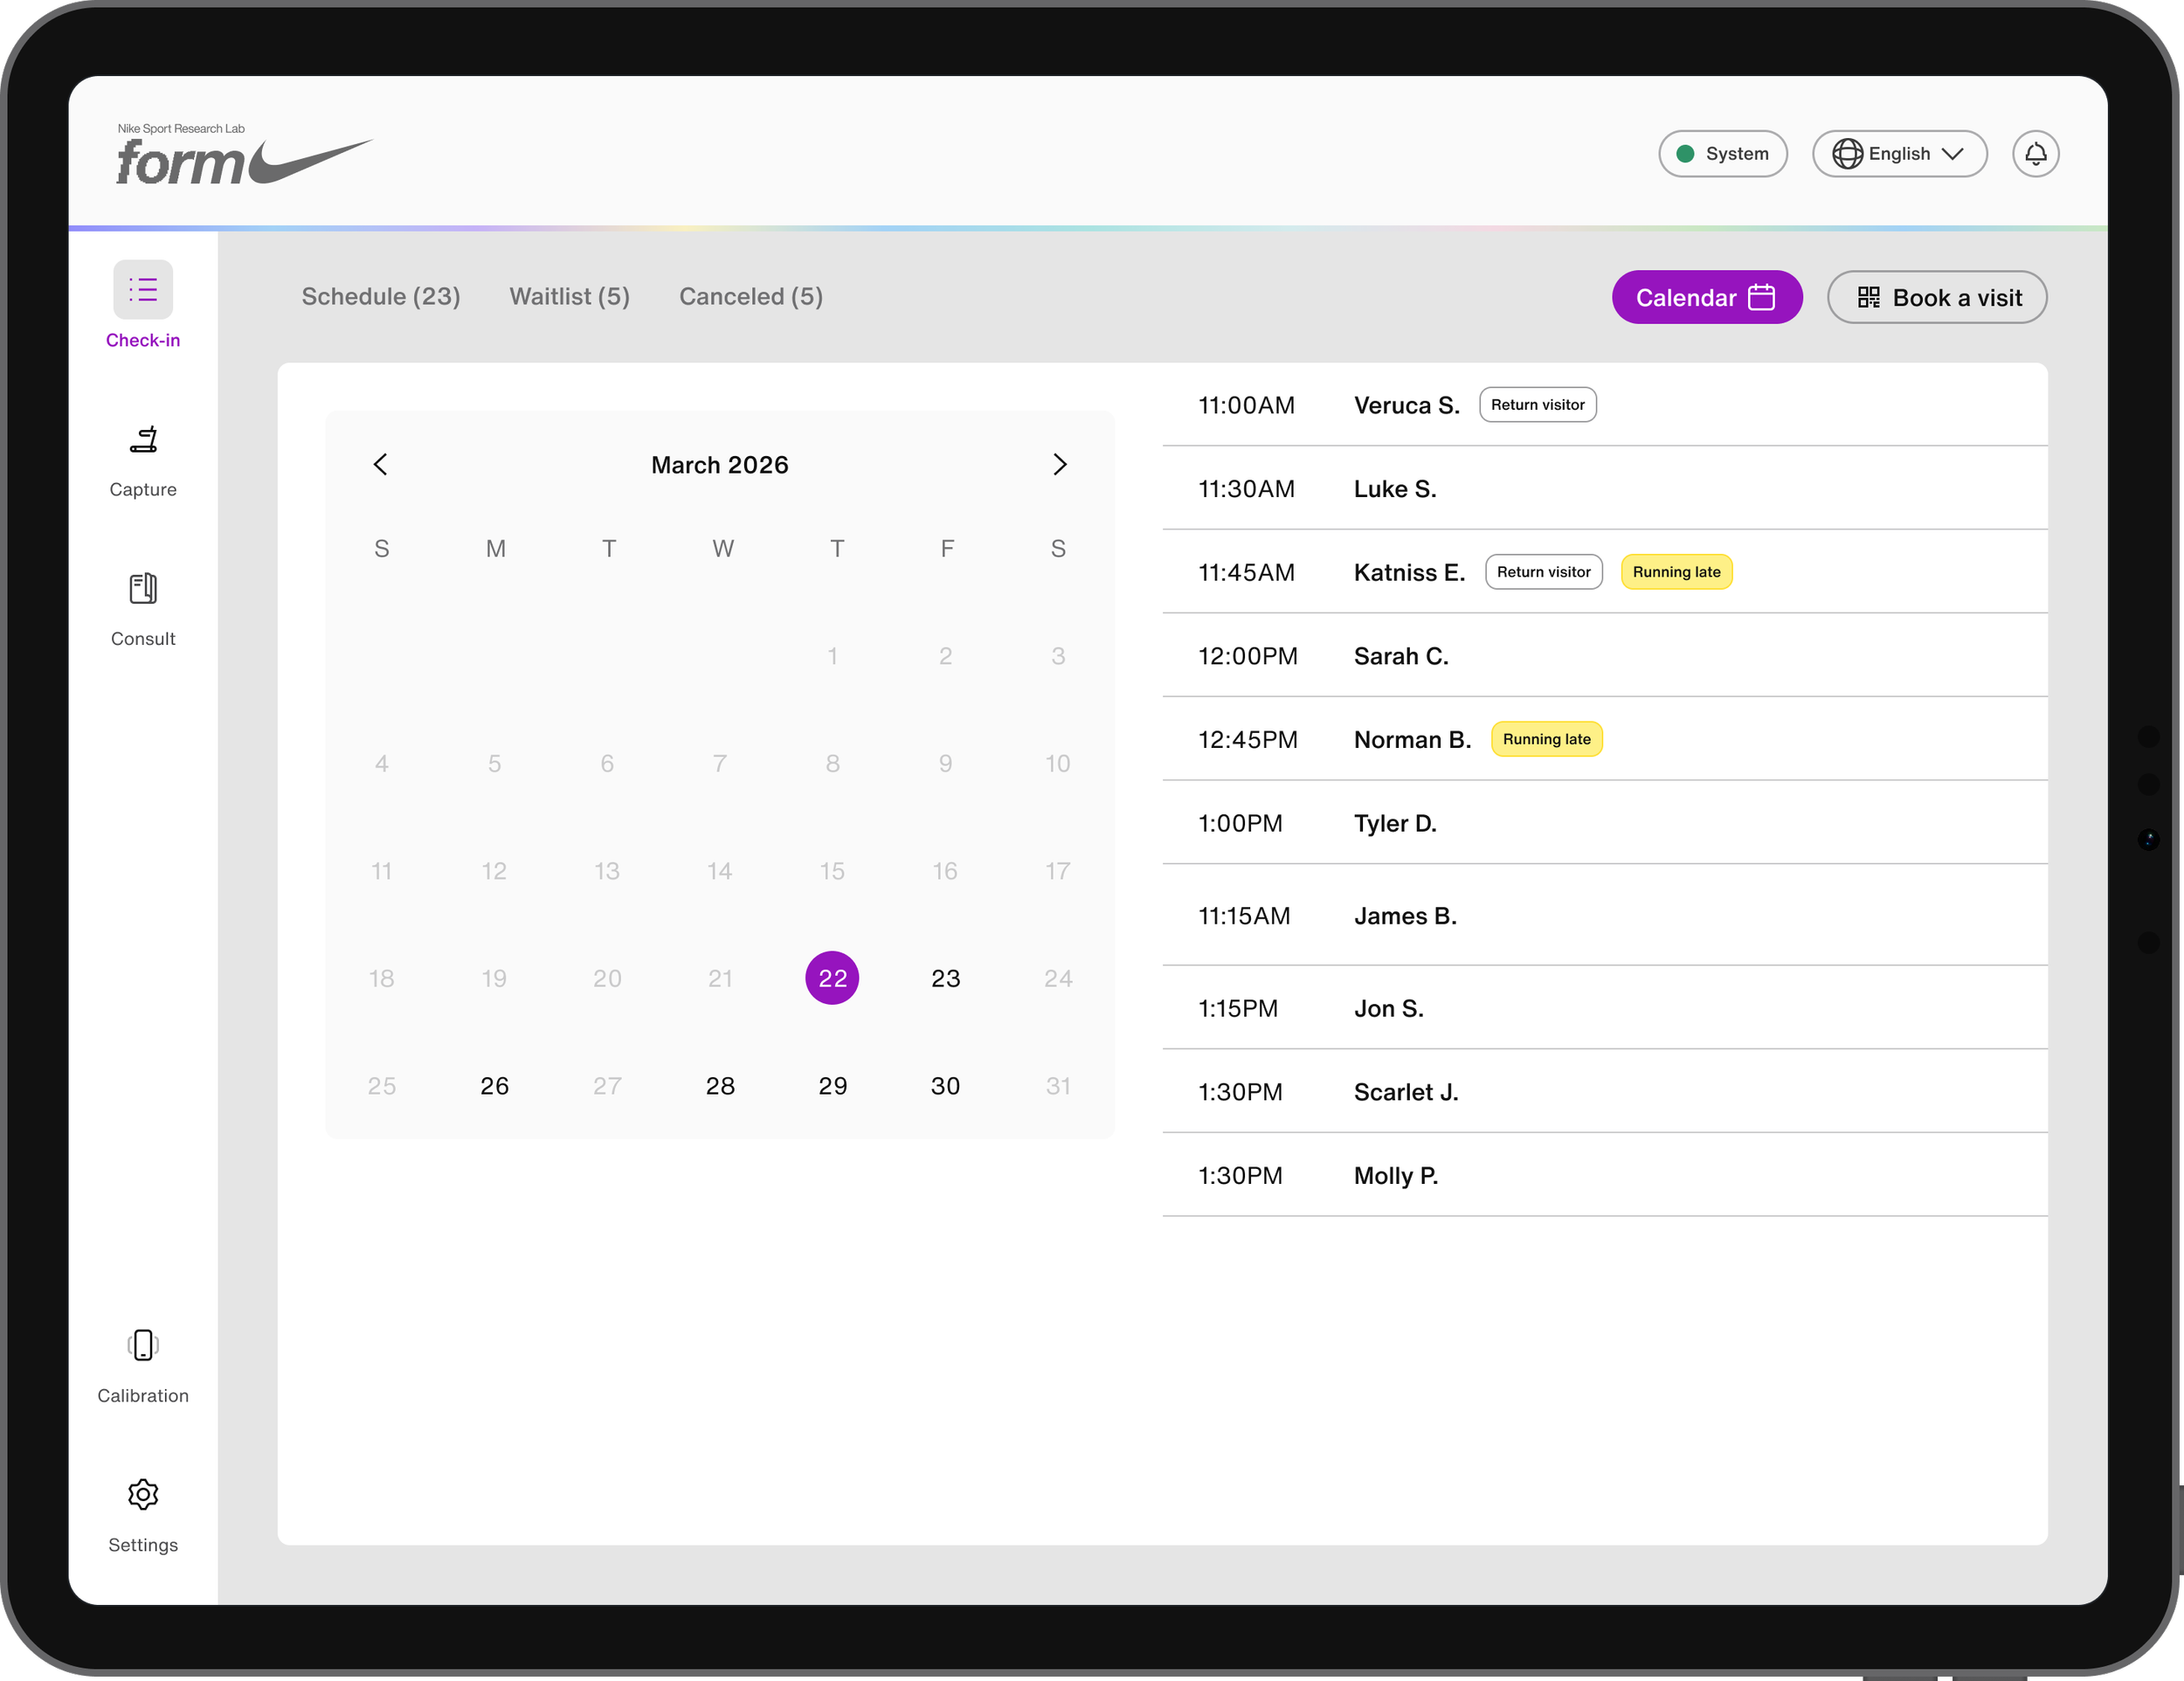2184x1681 pixels.
Task: Open the Check-in section in sidebar
Action: [143, 305]
